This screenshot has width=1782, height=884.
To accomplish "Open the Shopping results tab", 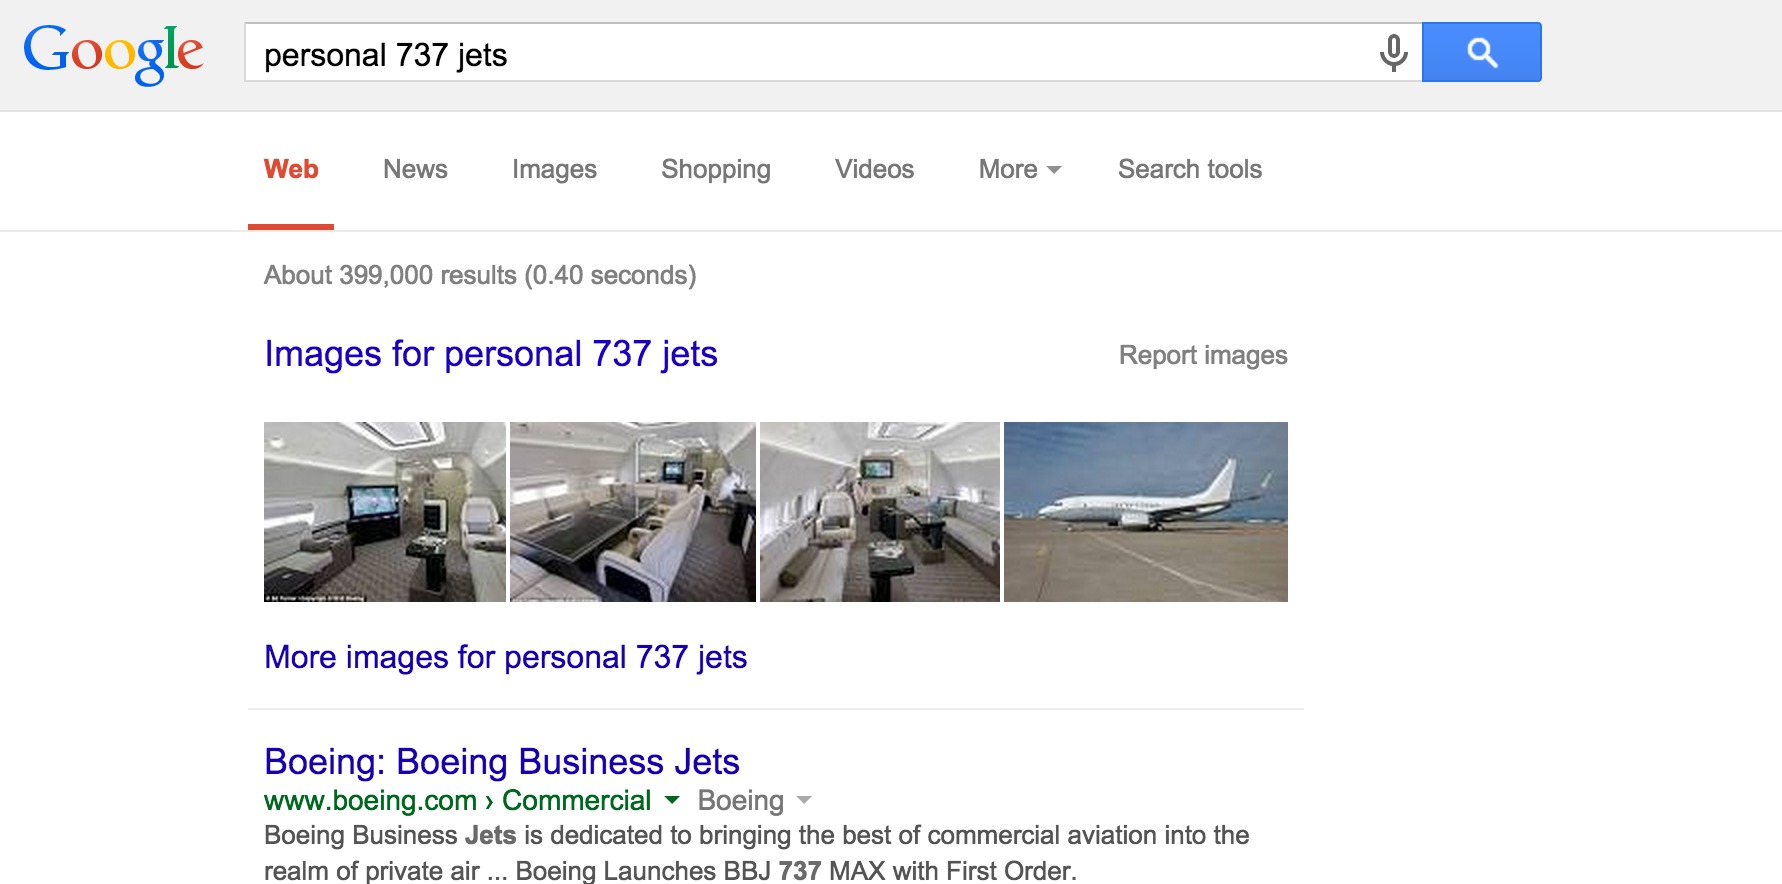I will tap(716, 169).
